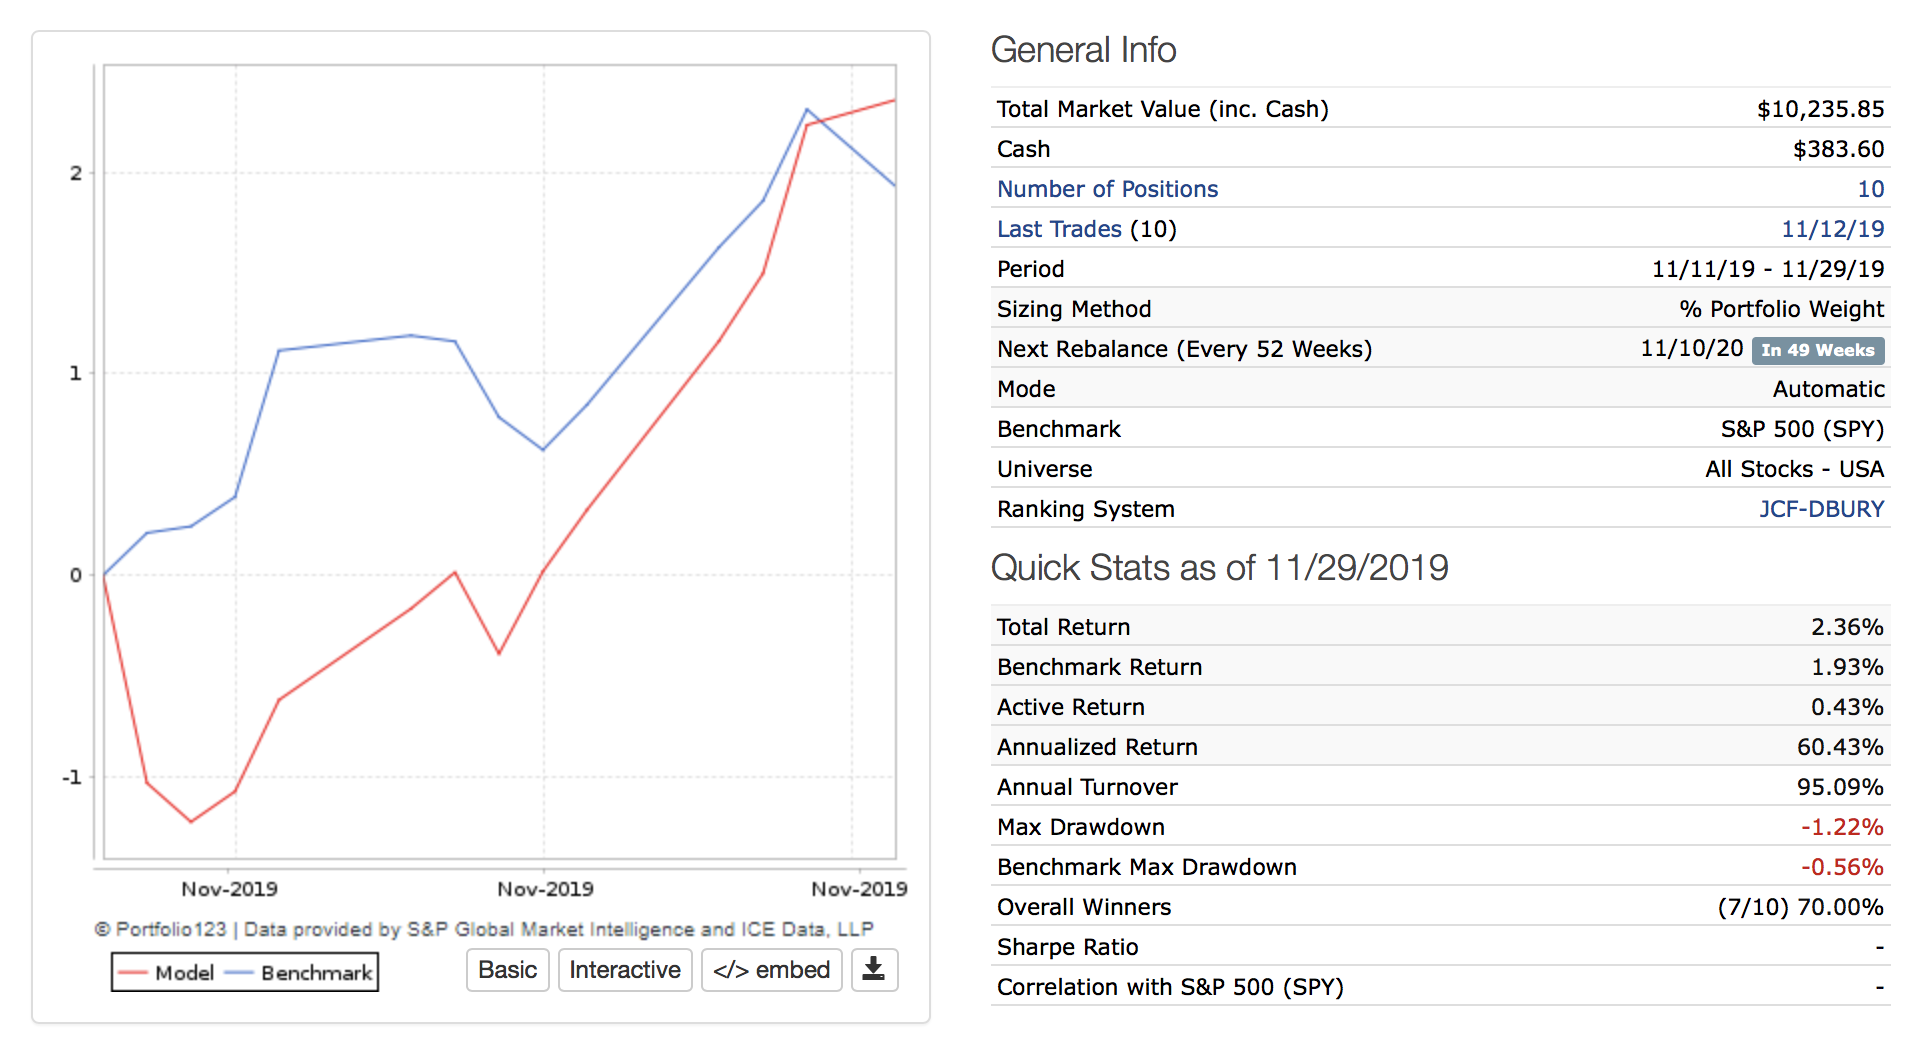Click the Max Drawdown value -1.22%
The height and width of the screenshot is (1060, 1926).
(x=1842, y=827)
